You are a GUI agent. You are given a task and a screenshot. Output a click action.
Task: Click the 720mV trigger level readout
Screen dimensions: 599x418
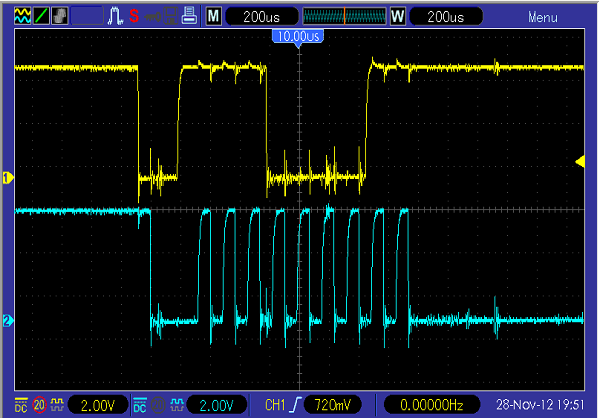click(332, 405)
